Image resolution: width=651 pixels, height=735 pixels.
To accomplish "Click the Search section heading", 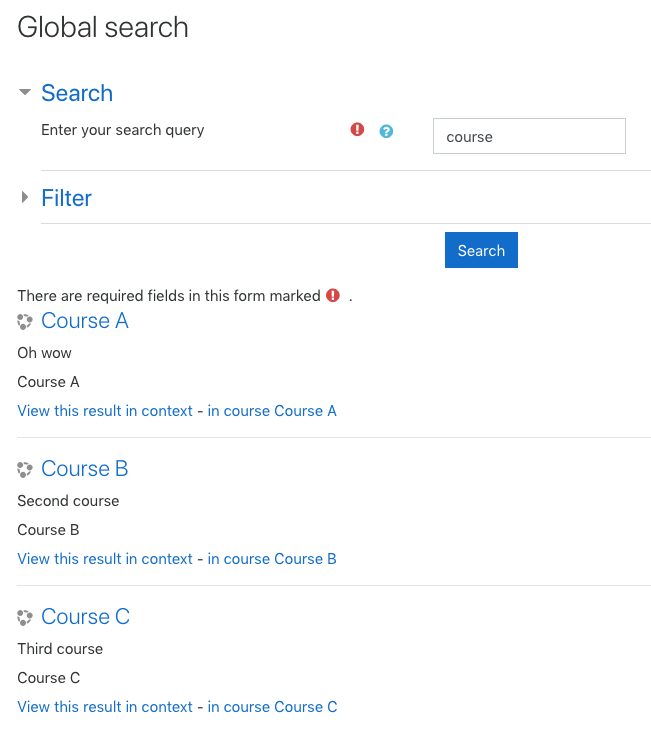I will point(77,93).
